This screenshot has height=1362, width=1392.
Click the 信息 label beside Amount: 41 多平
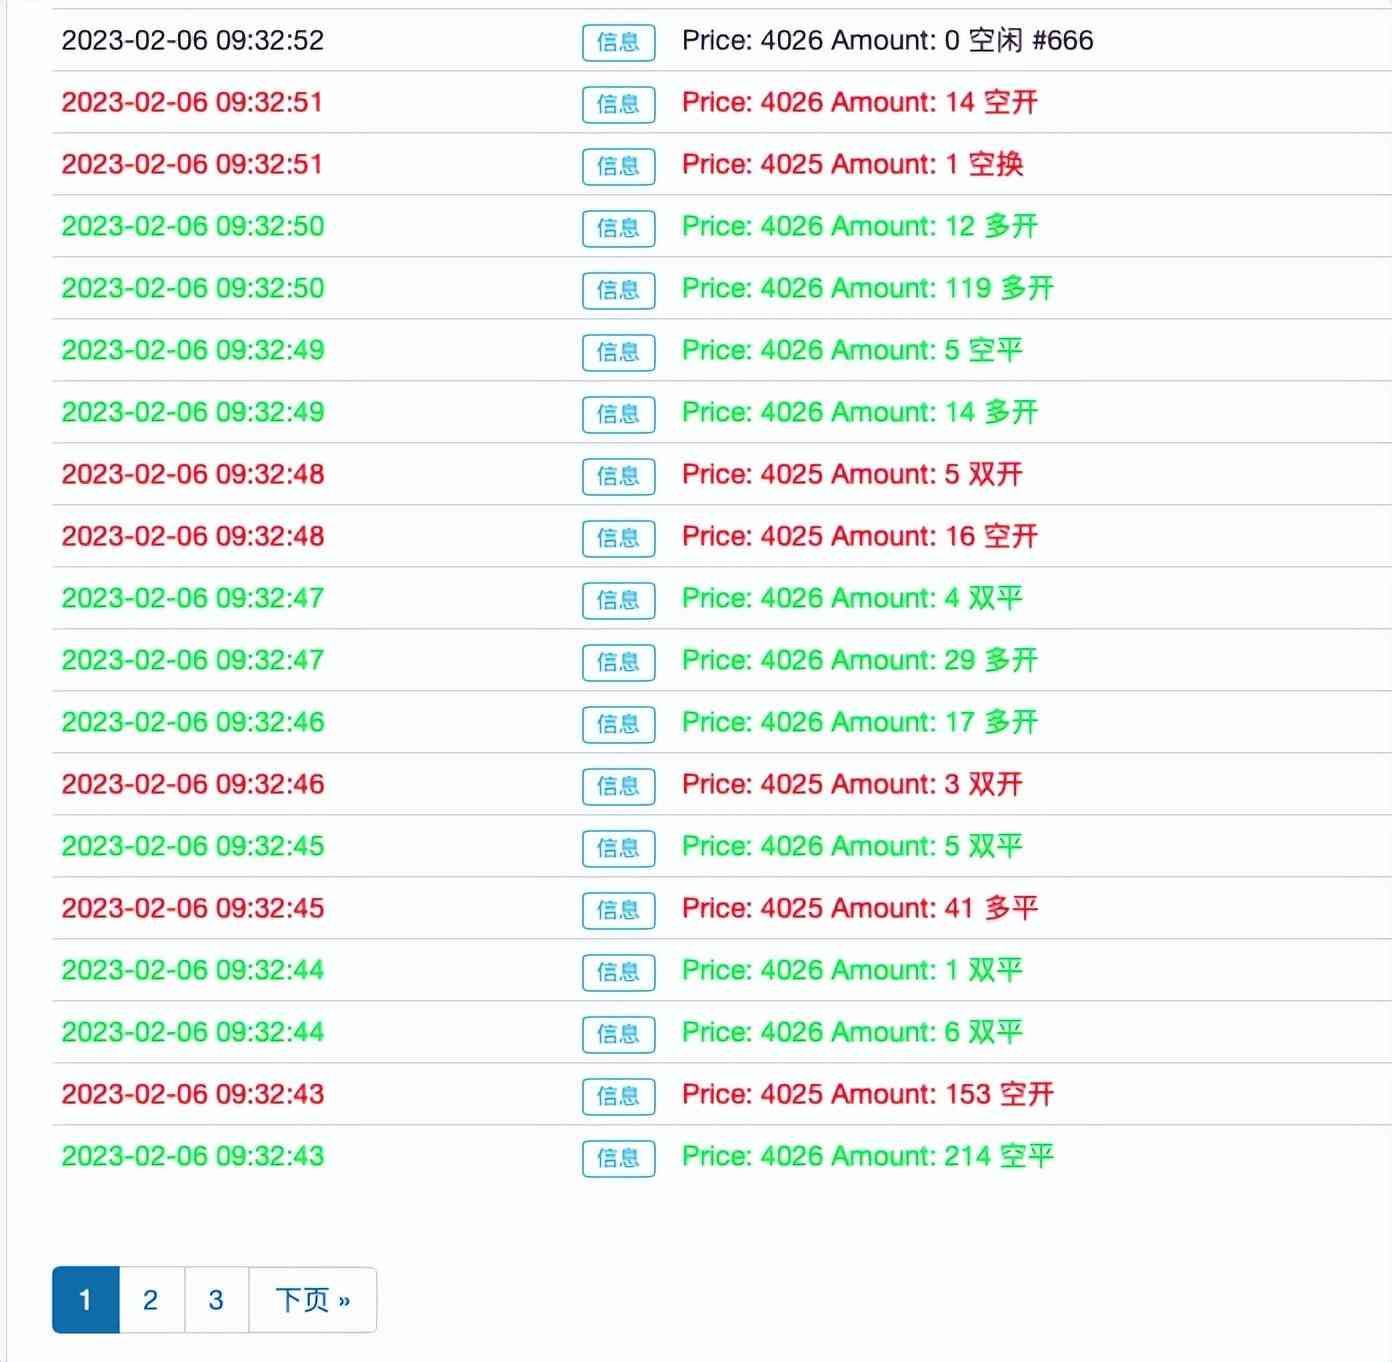click(618, 910)
